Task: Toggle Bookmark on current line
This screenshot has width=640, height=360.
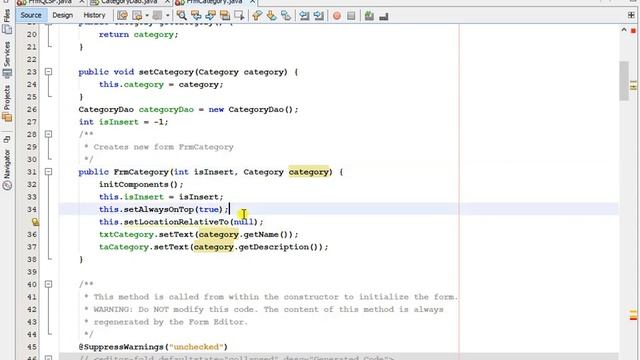Action: pos(286,16)
